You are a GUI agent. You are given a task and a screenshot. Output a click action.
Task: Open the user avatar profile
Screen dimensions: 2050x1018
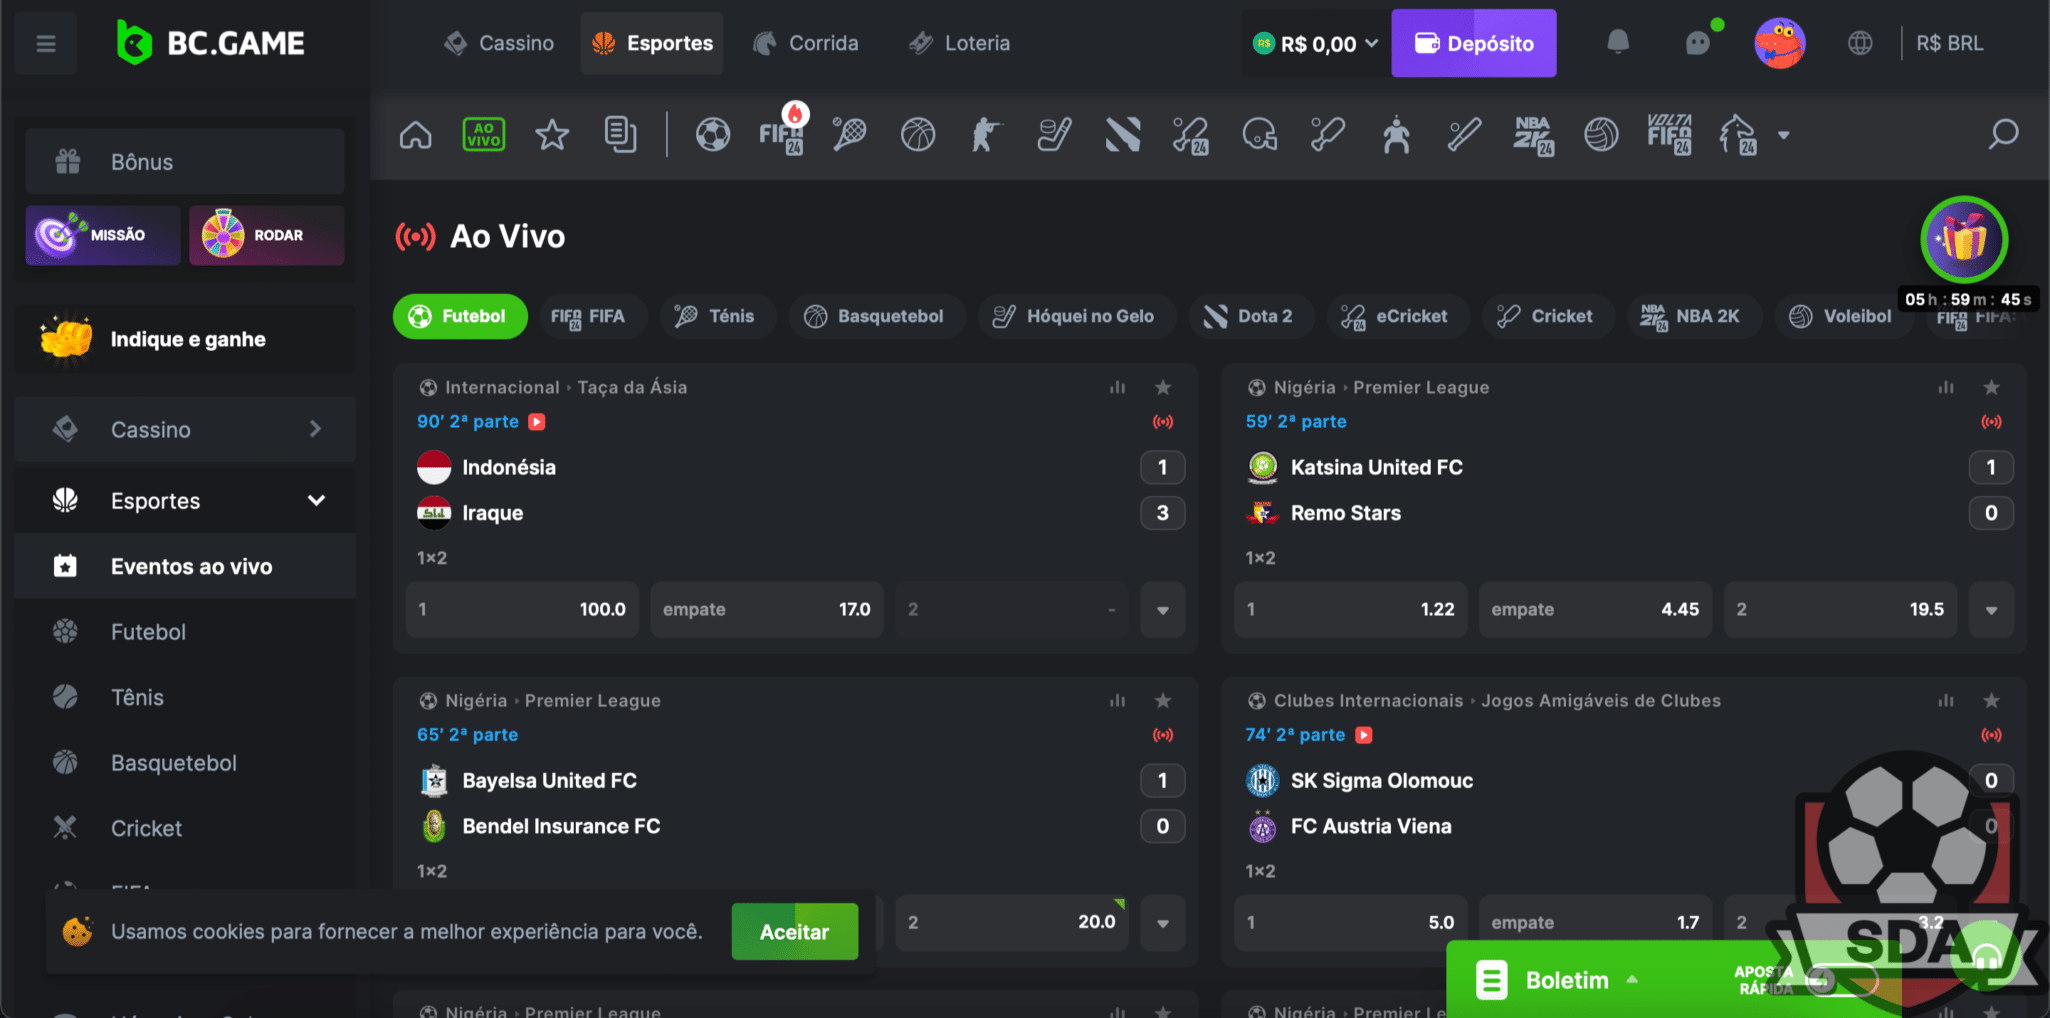1780,43
